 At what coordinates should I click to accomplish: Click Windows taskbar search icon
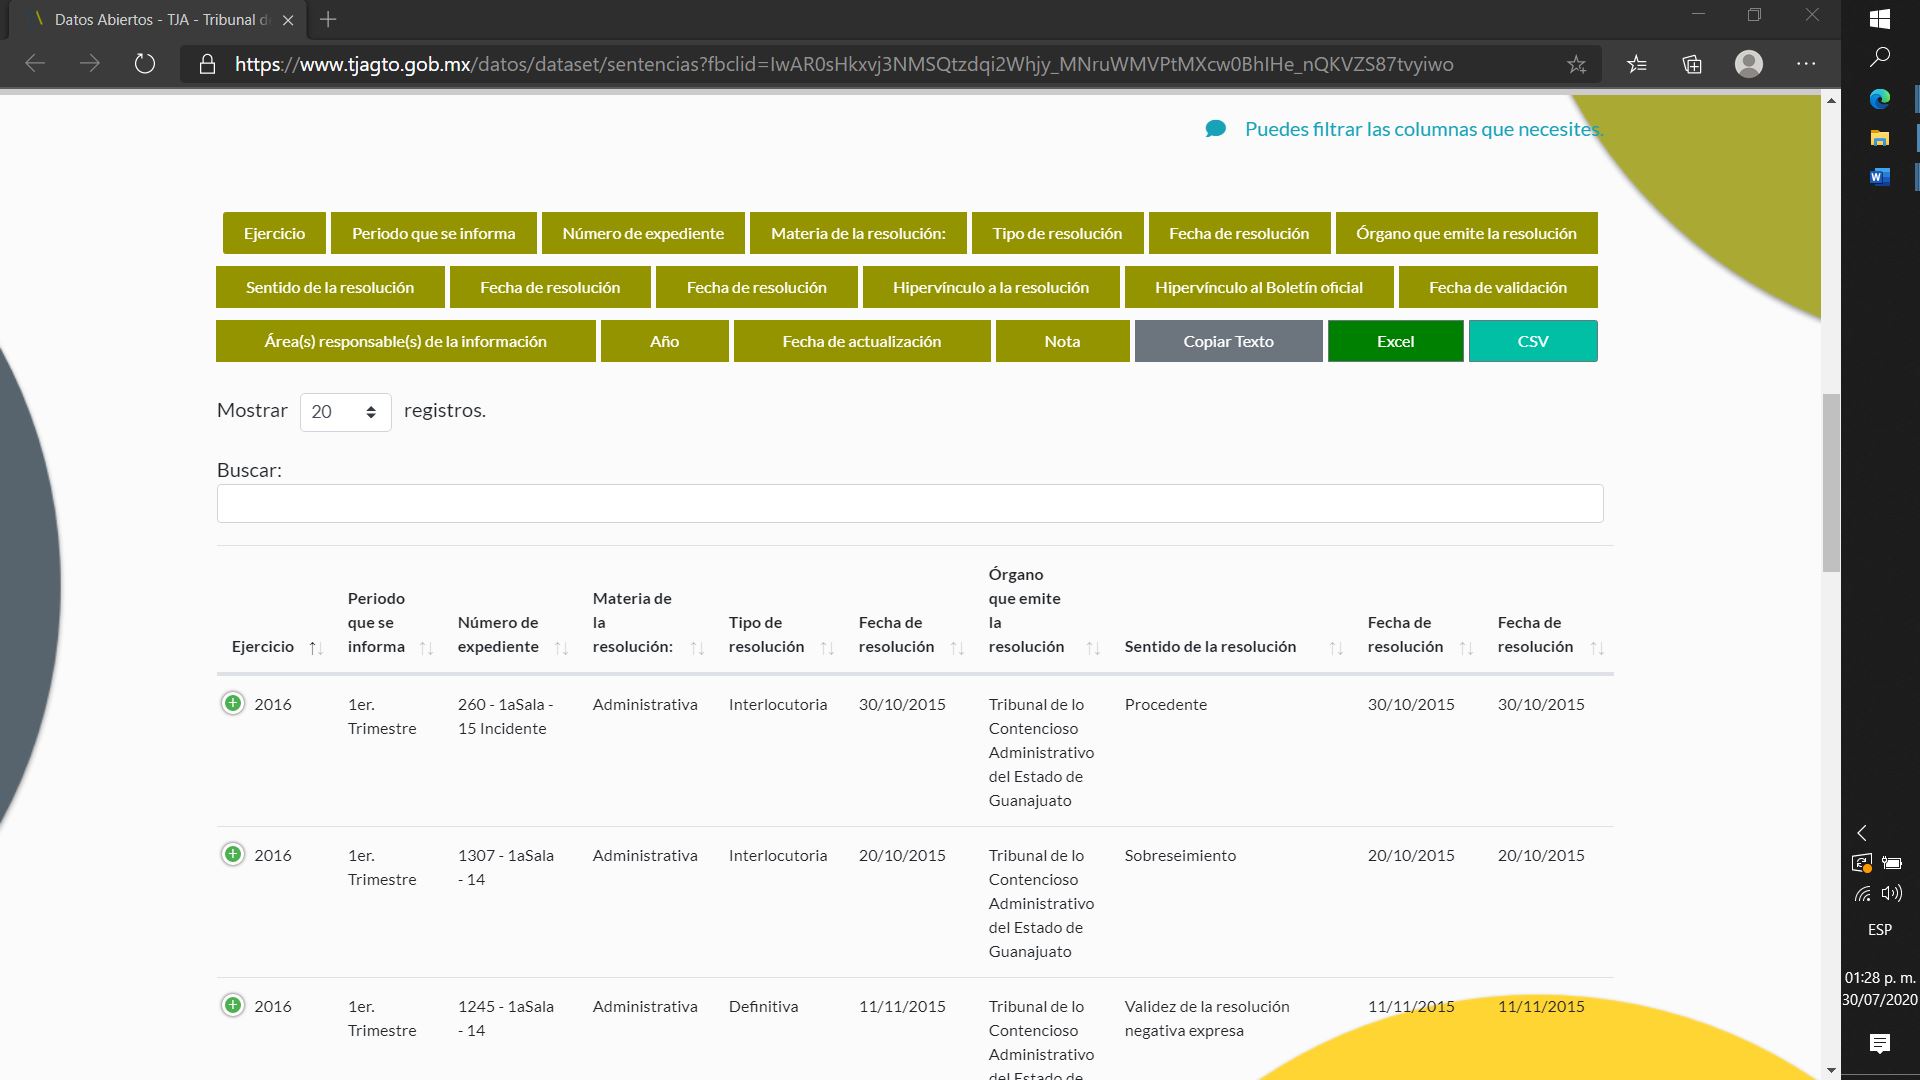point(1879,57)
